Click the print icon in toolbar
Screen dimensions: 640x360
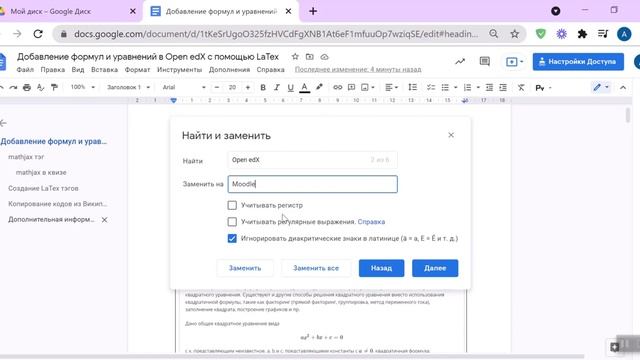pyautogui.click(x=27, y=87)
